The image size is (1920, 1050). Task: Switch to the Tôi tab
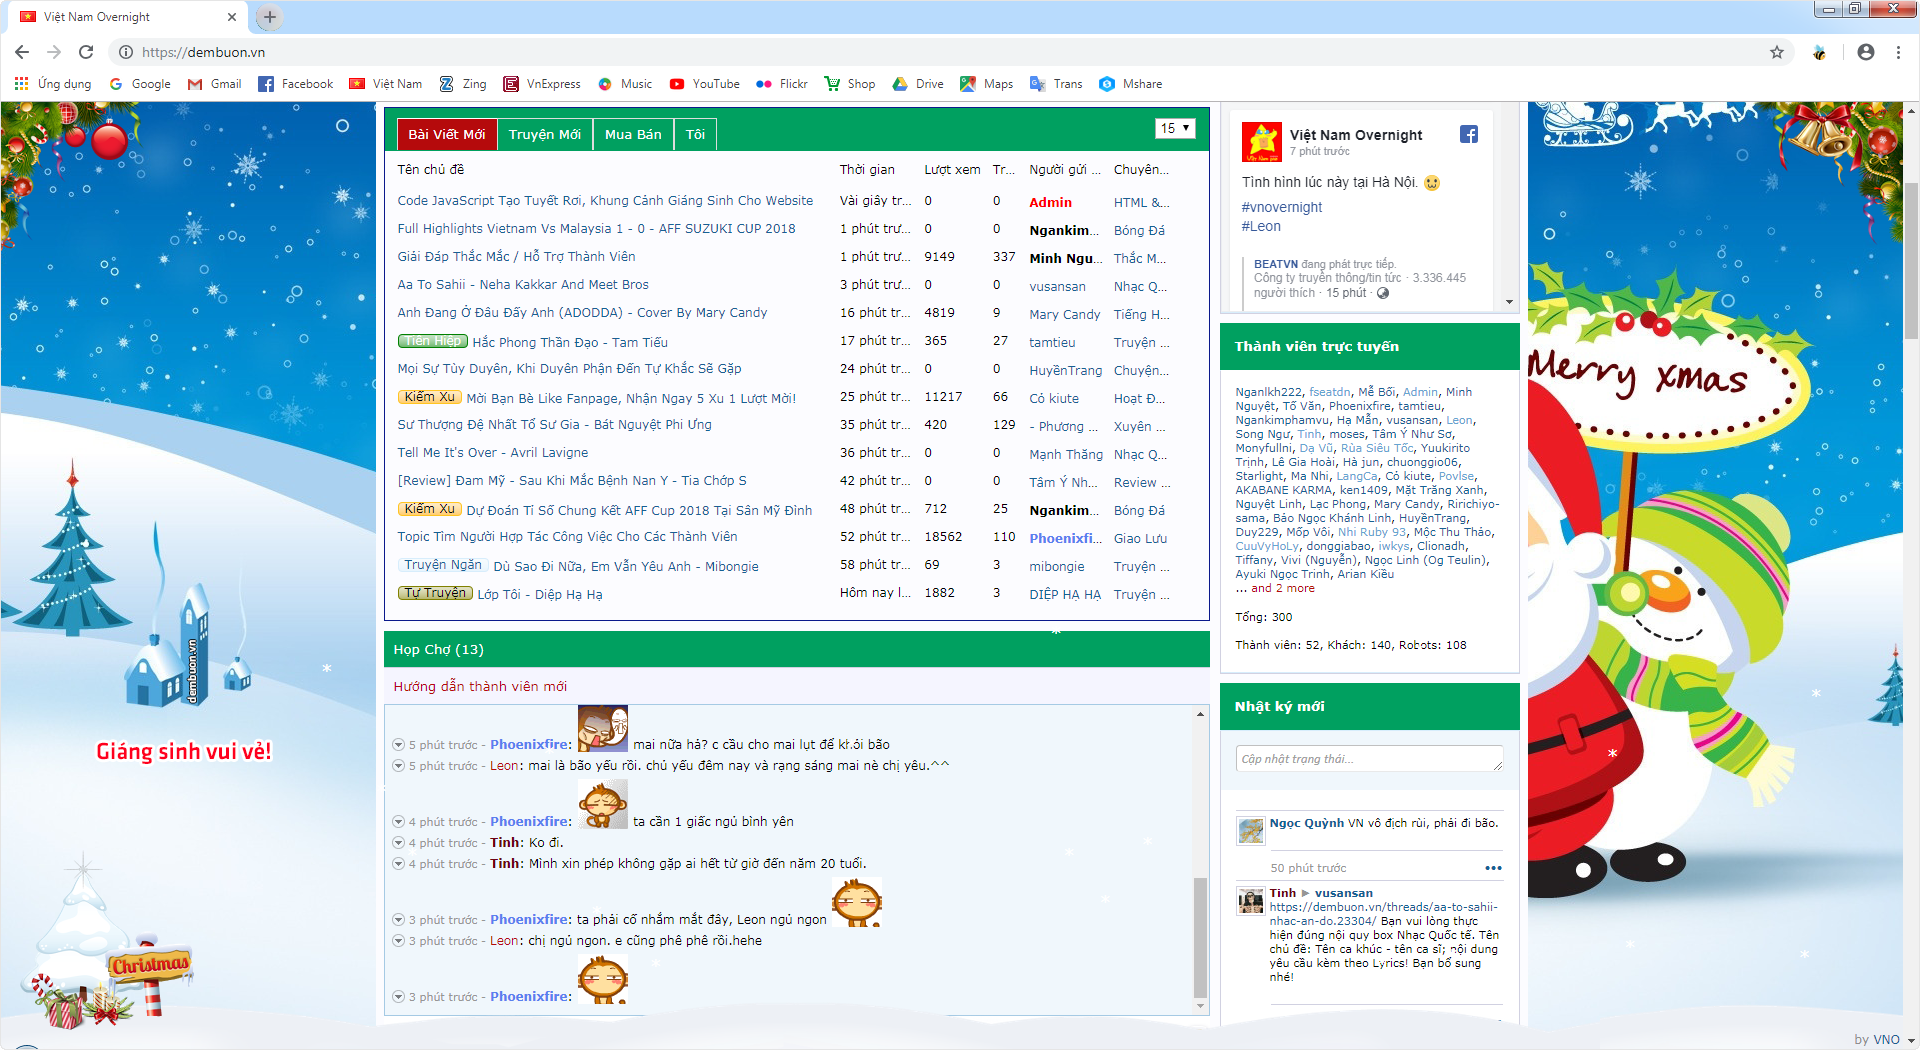[x=695, y=134]
